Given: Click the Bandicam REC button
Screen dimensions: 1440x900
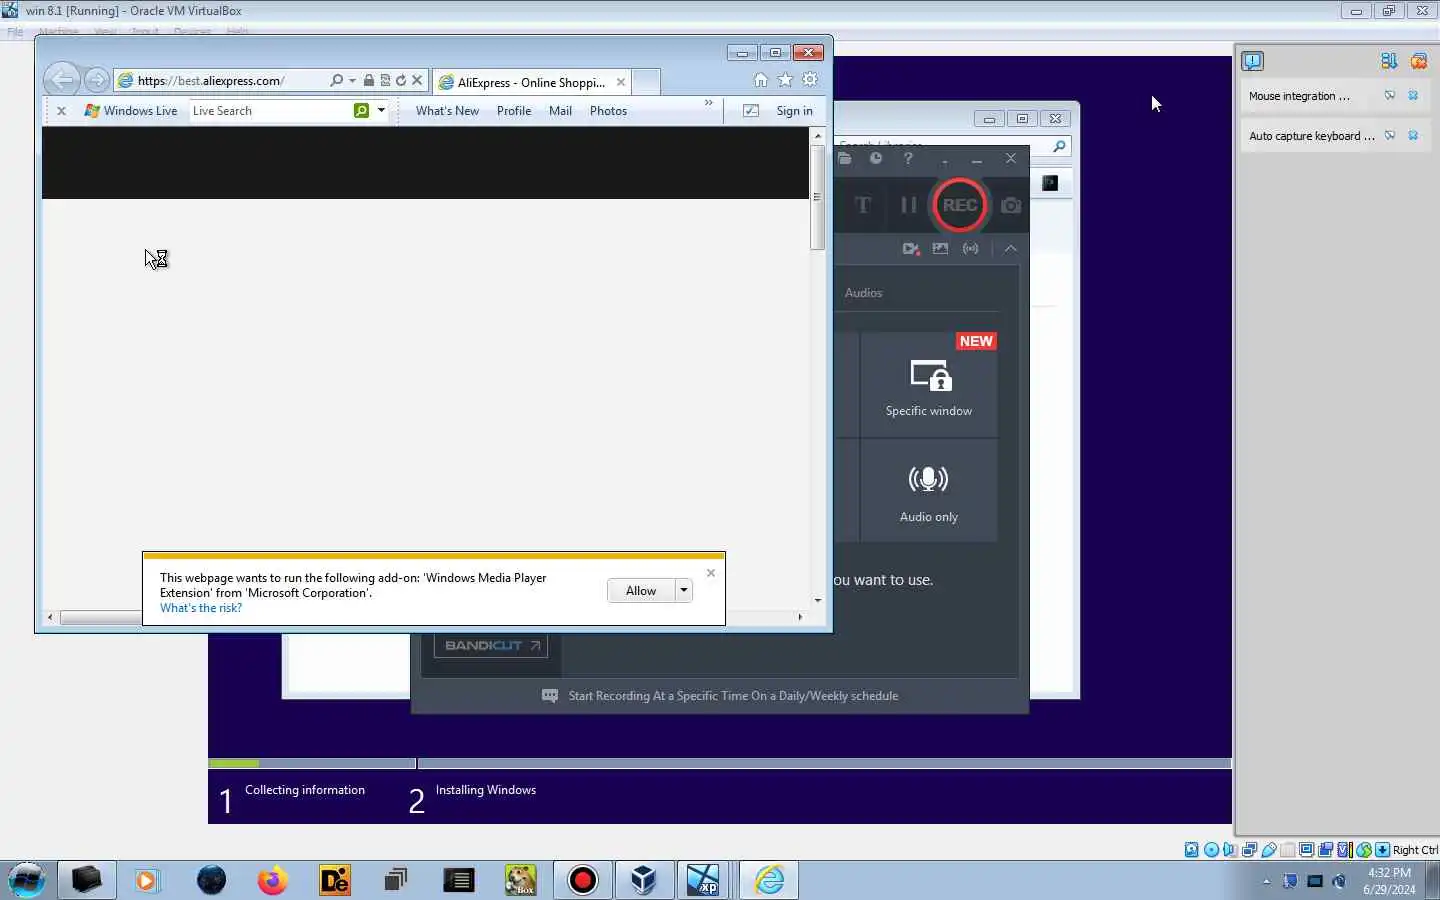Looking at the screenshot, I should (959, 205).
